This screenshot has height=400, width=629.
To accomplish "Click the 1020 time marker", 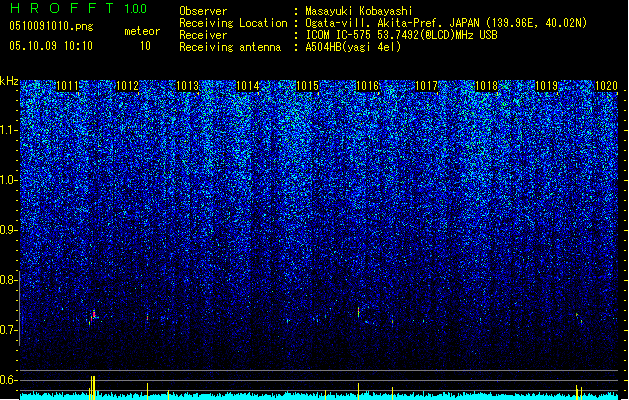I will (x=606, y=86).
